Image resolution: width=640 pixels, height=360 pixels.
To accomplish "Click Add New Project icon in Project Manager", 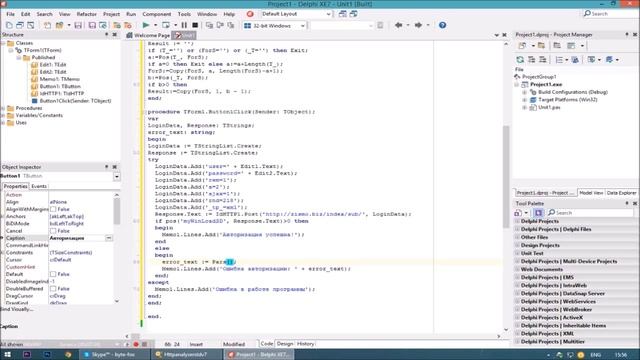I will (522, 46).
